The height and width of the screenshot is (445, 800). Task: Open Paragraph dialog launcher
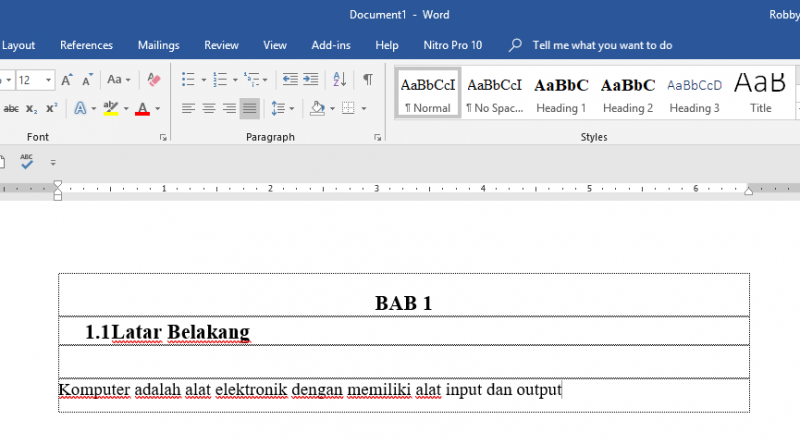click(x=377, y=137)
